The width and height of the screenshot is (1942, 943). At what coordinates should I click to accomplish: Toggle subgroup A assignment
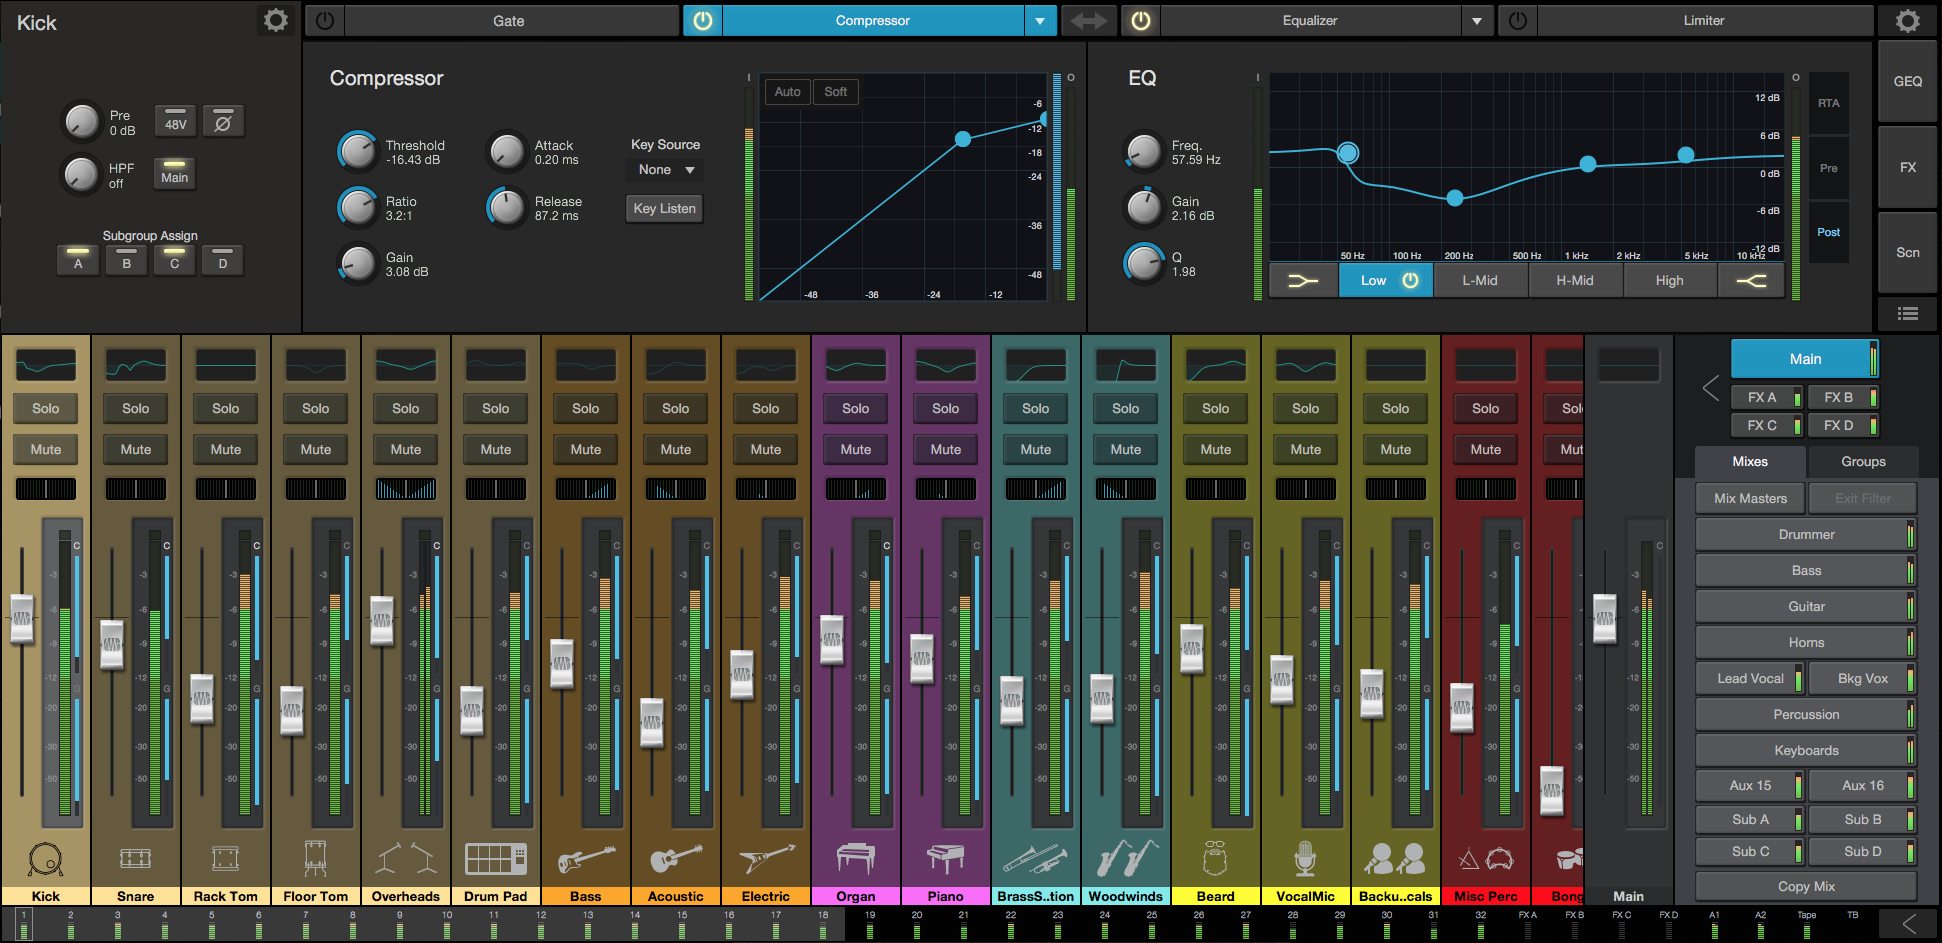pyautogui.click(x=78, y=260)
